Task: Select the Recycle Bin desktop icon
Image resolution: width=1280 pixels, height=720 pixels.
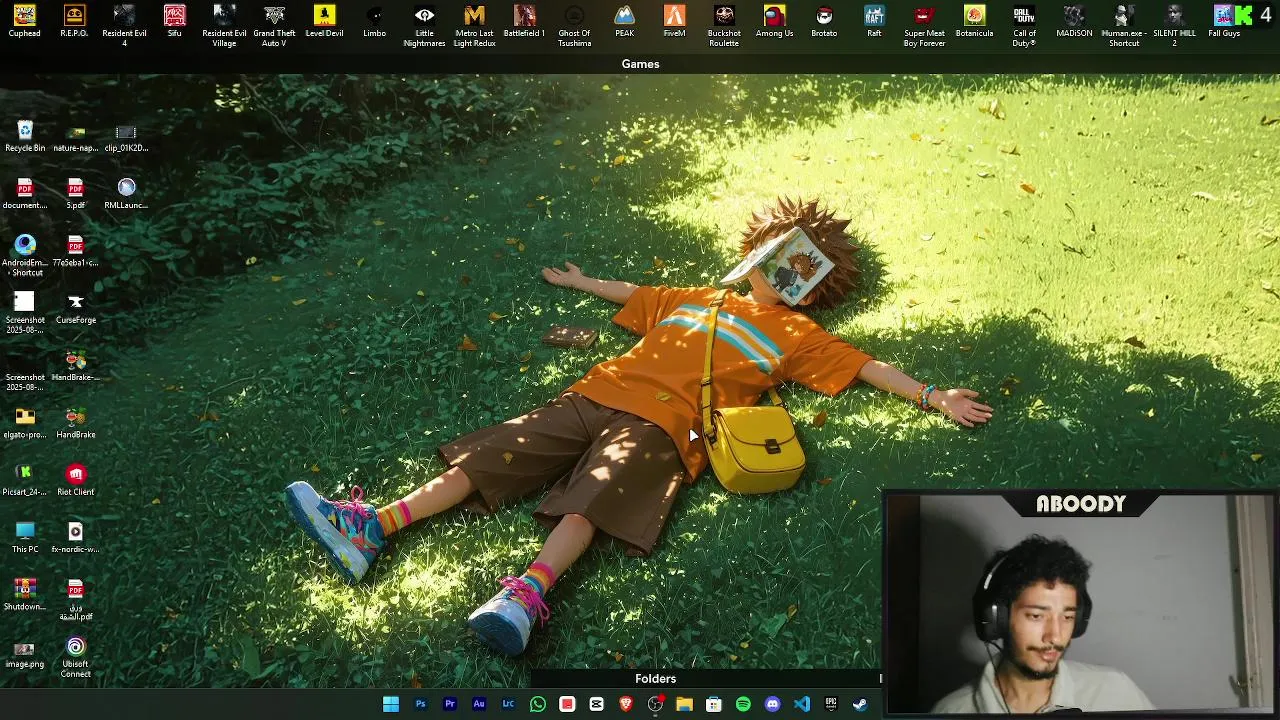Action: [x=25, y=137]
